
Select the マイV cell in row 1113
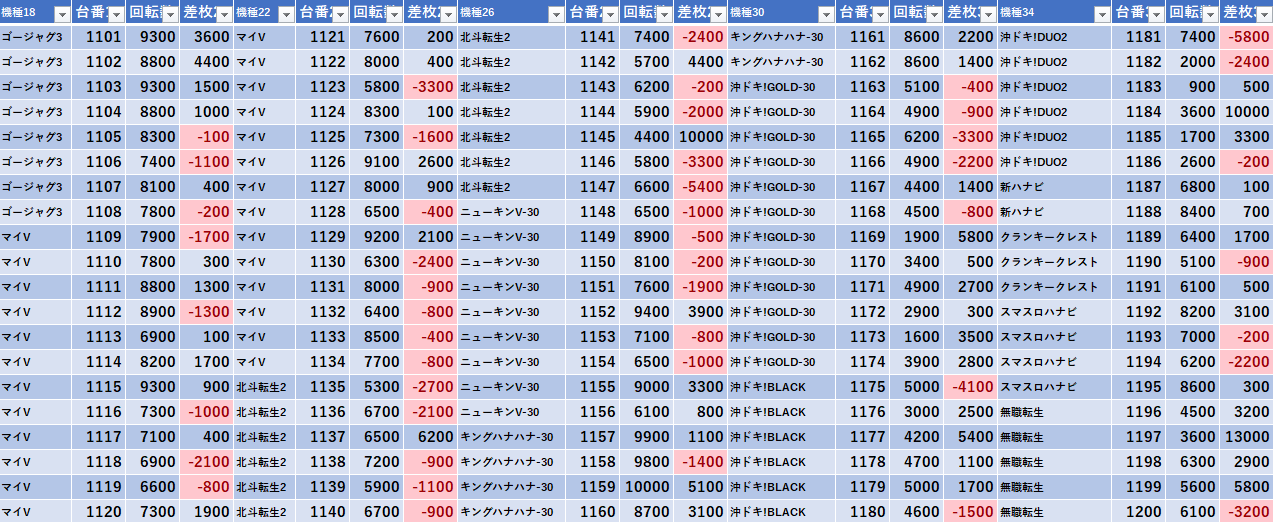coord(36,337)
